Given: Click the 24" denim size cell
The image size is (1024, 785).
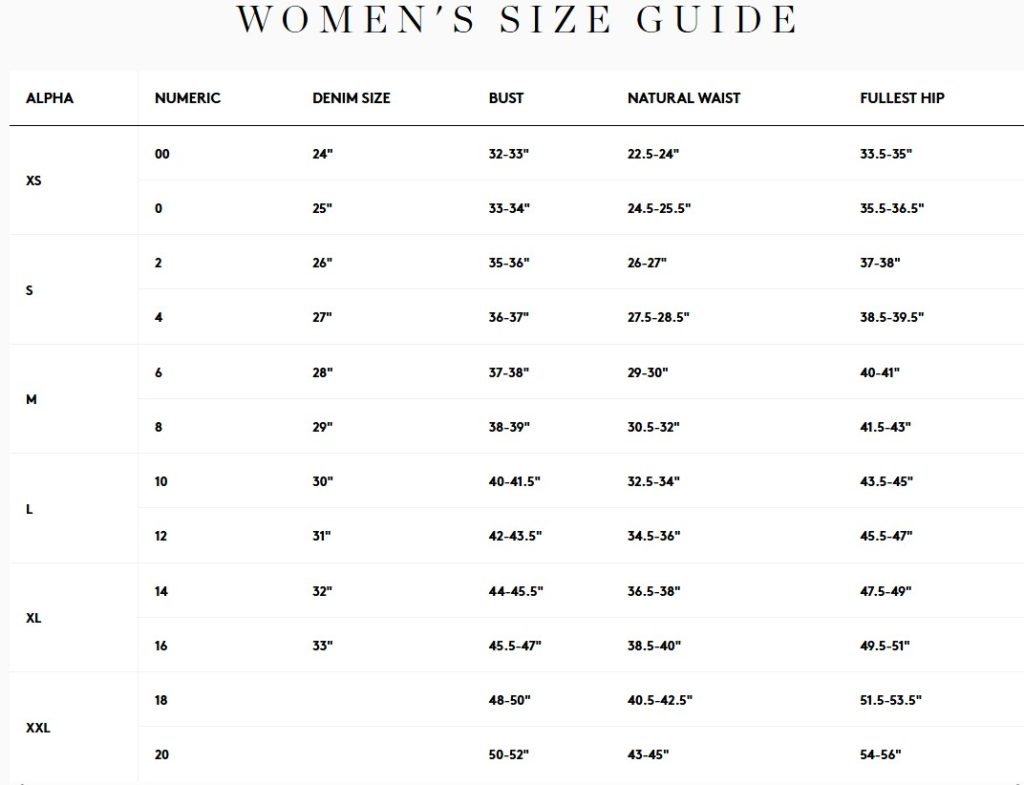Looking at the screenshot, I should click(x=322, y=154).
